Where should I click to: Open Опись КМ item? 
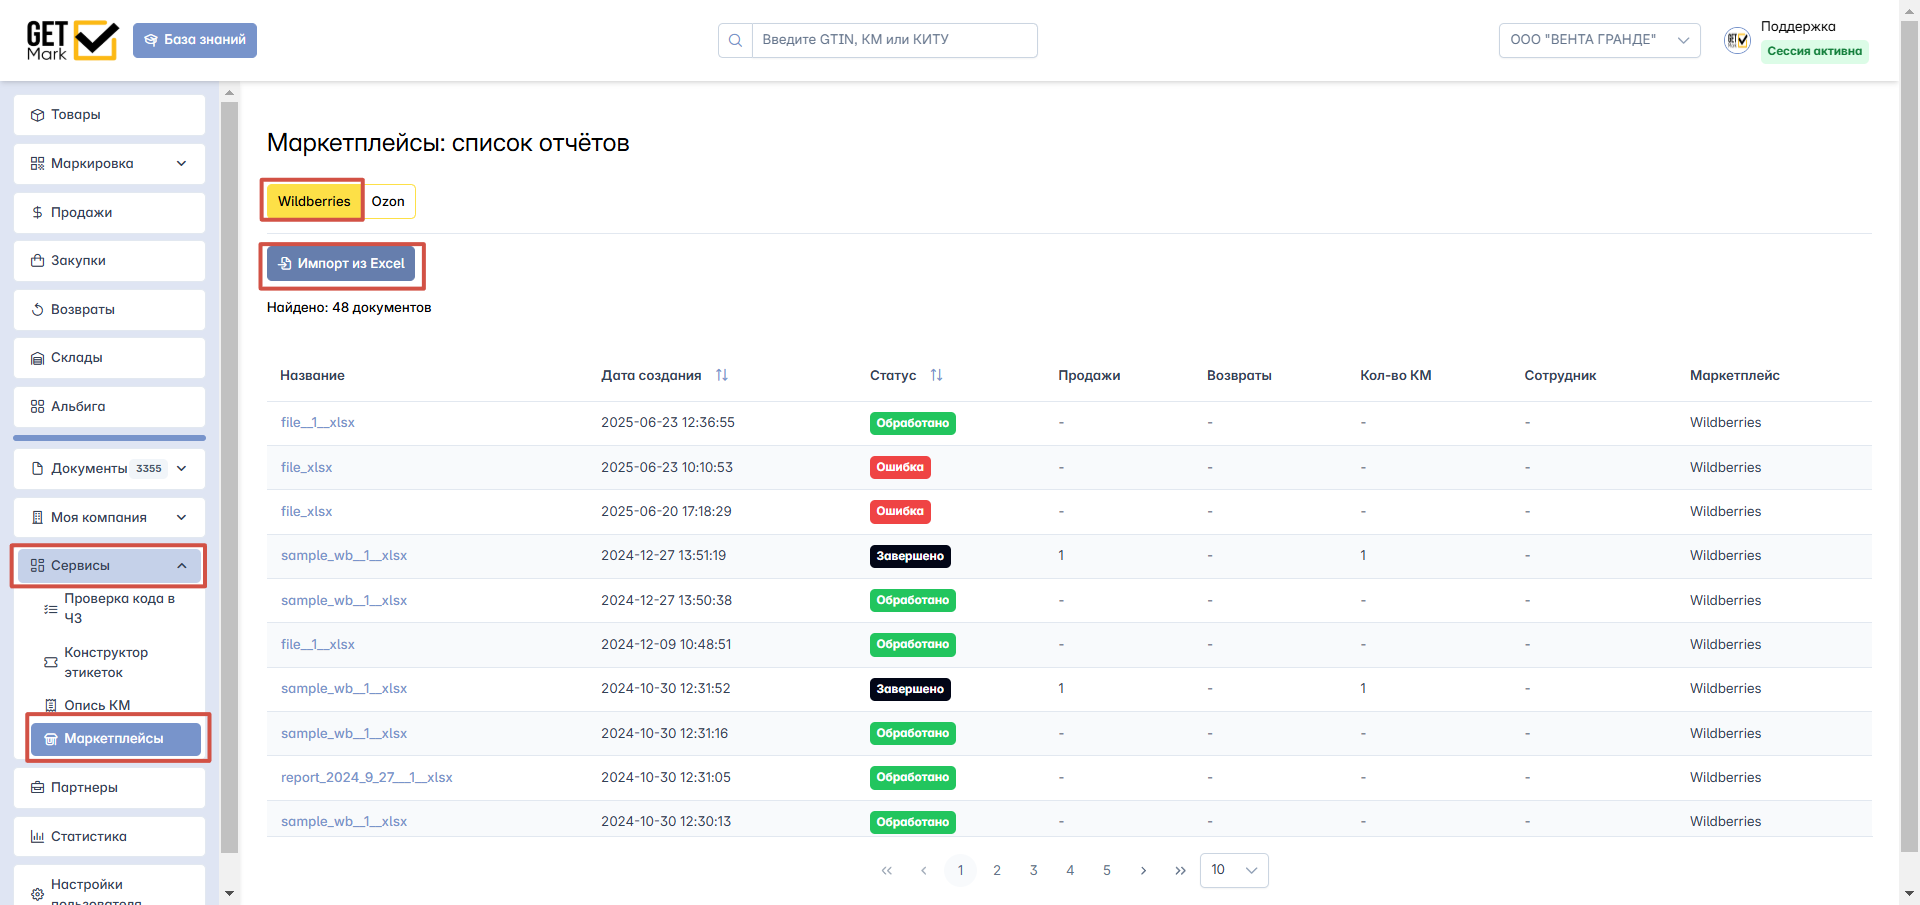point(97,705)
